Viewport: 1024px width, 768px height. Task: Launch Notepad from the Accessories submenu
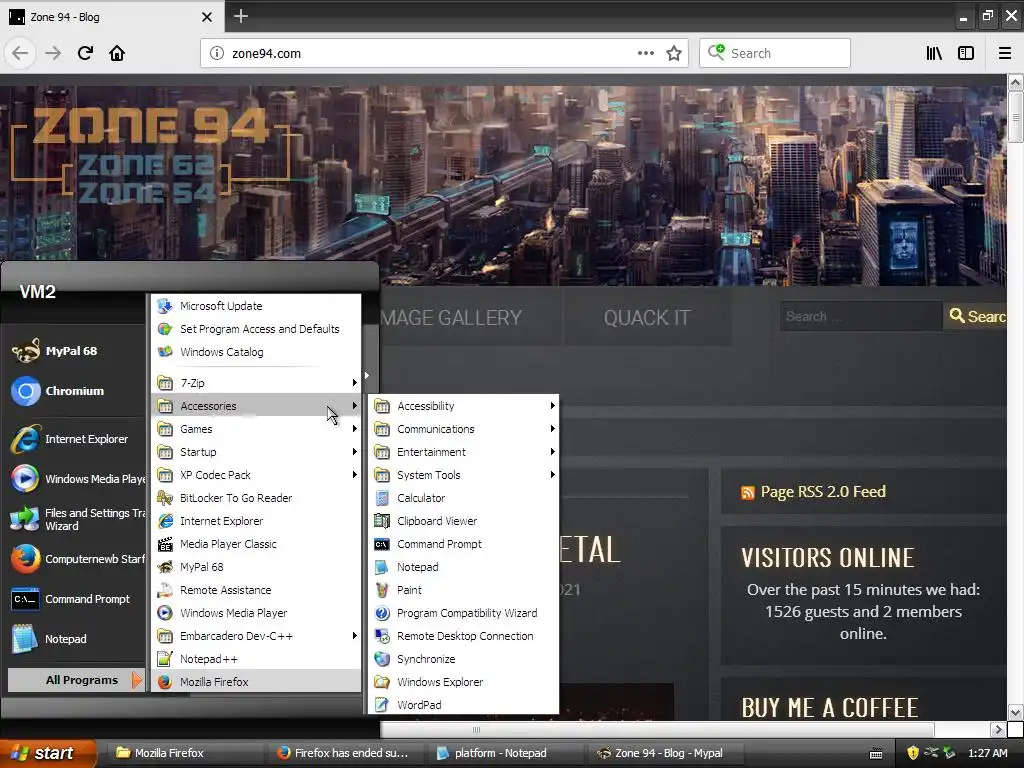(463, 567)
